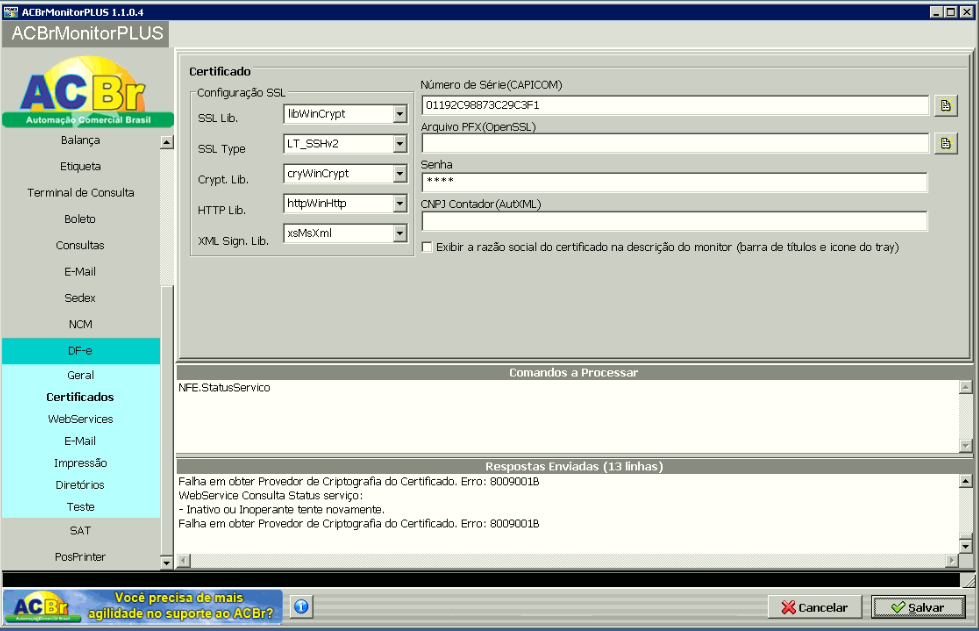Click Respostas Enviadas scroll up arrow
Viewport: 979px width, 631px height.
(x=965, y=481)
